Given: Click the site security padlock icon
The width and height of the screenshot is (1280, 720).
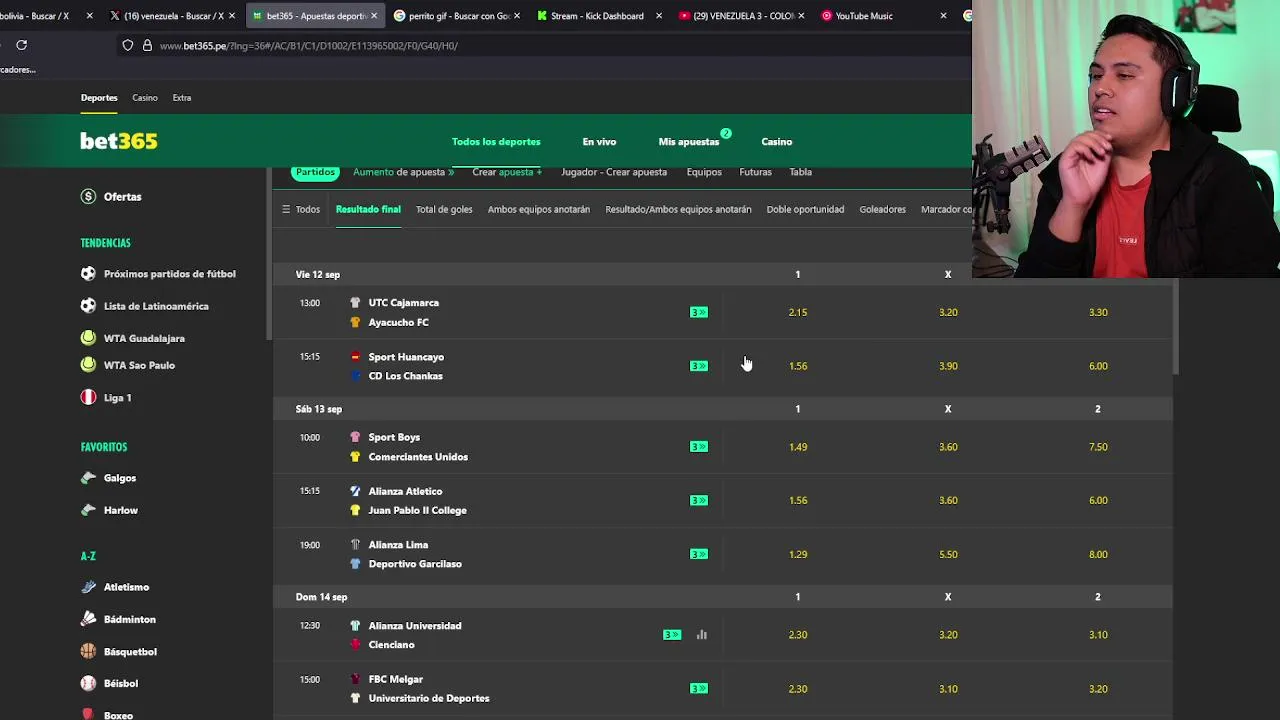Looking at the screenshot, I should click(x=147, y=45).
